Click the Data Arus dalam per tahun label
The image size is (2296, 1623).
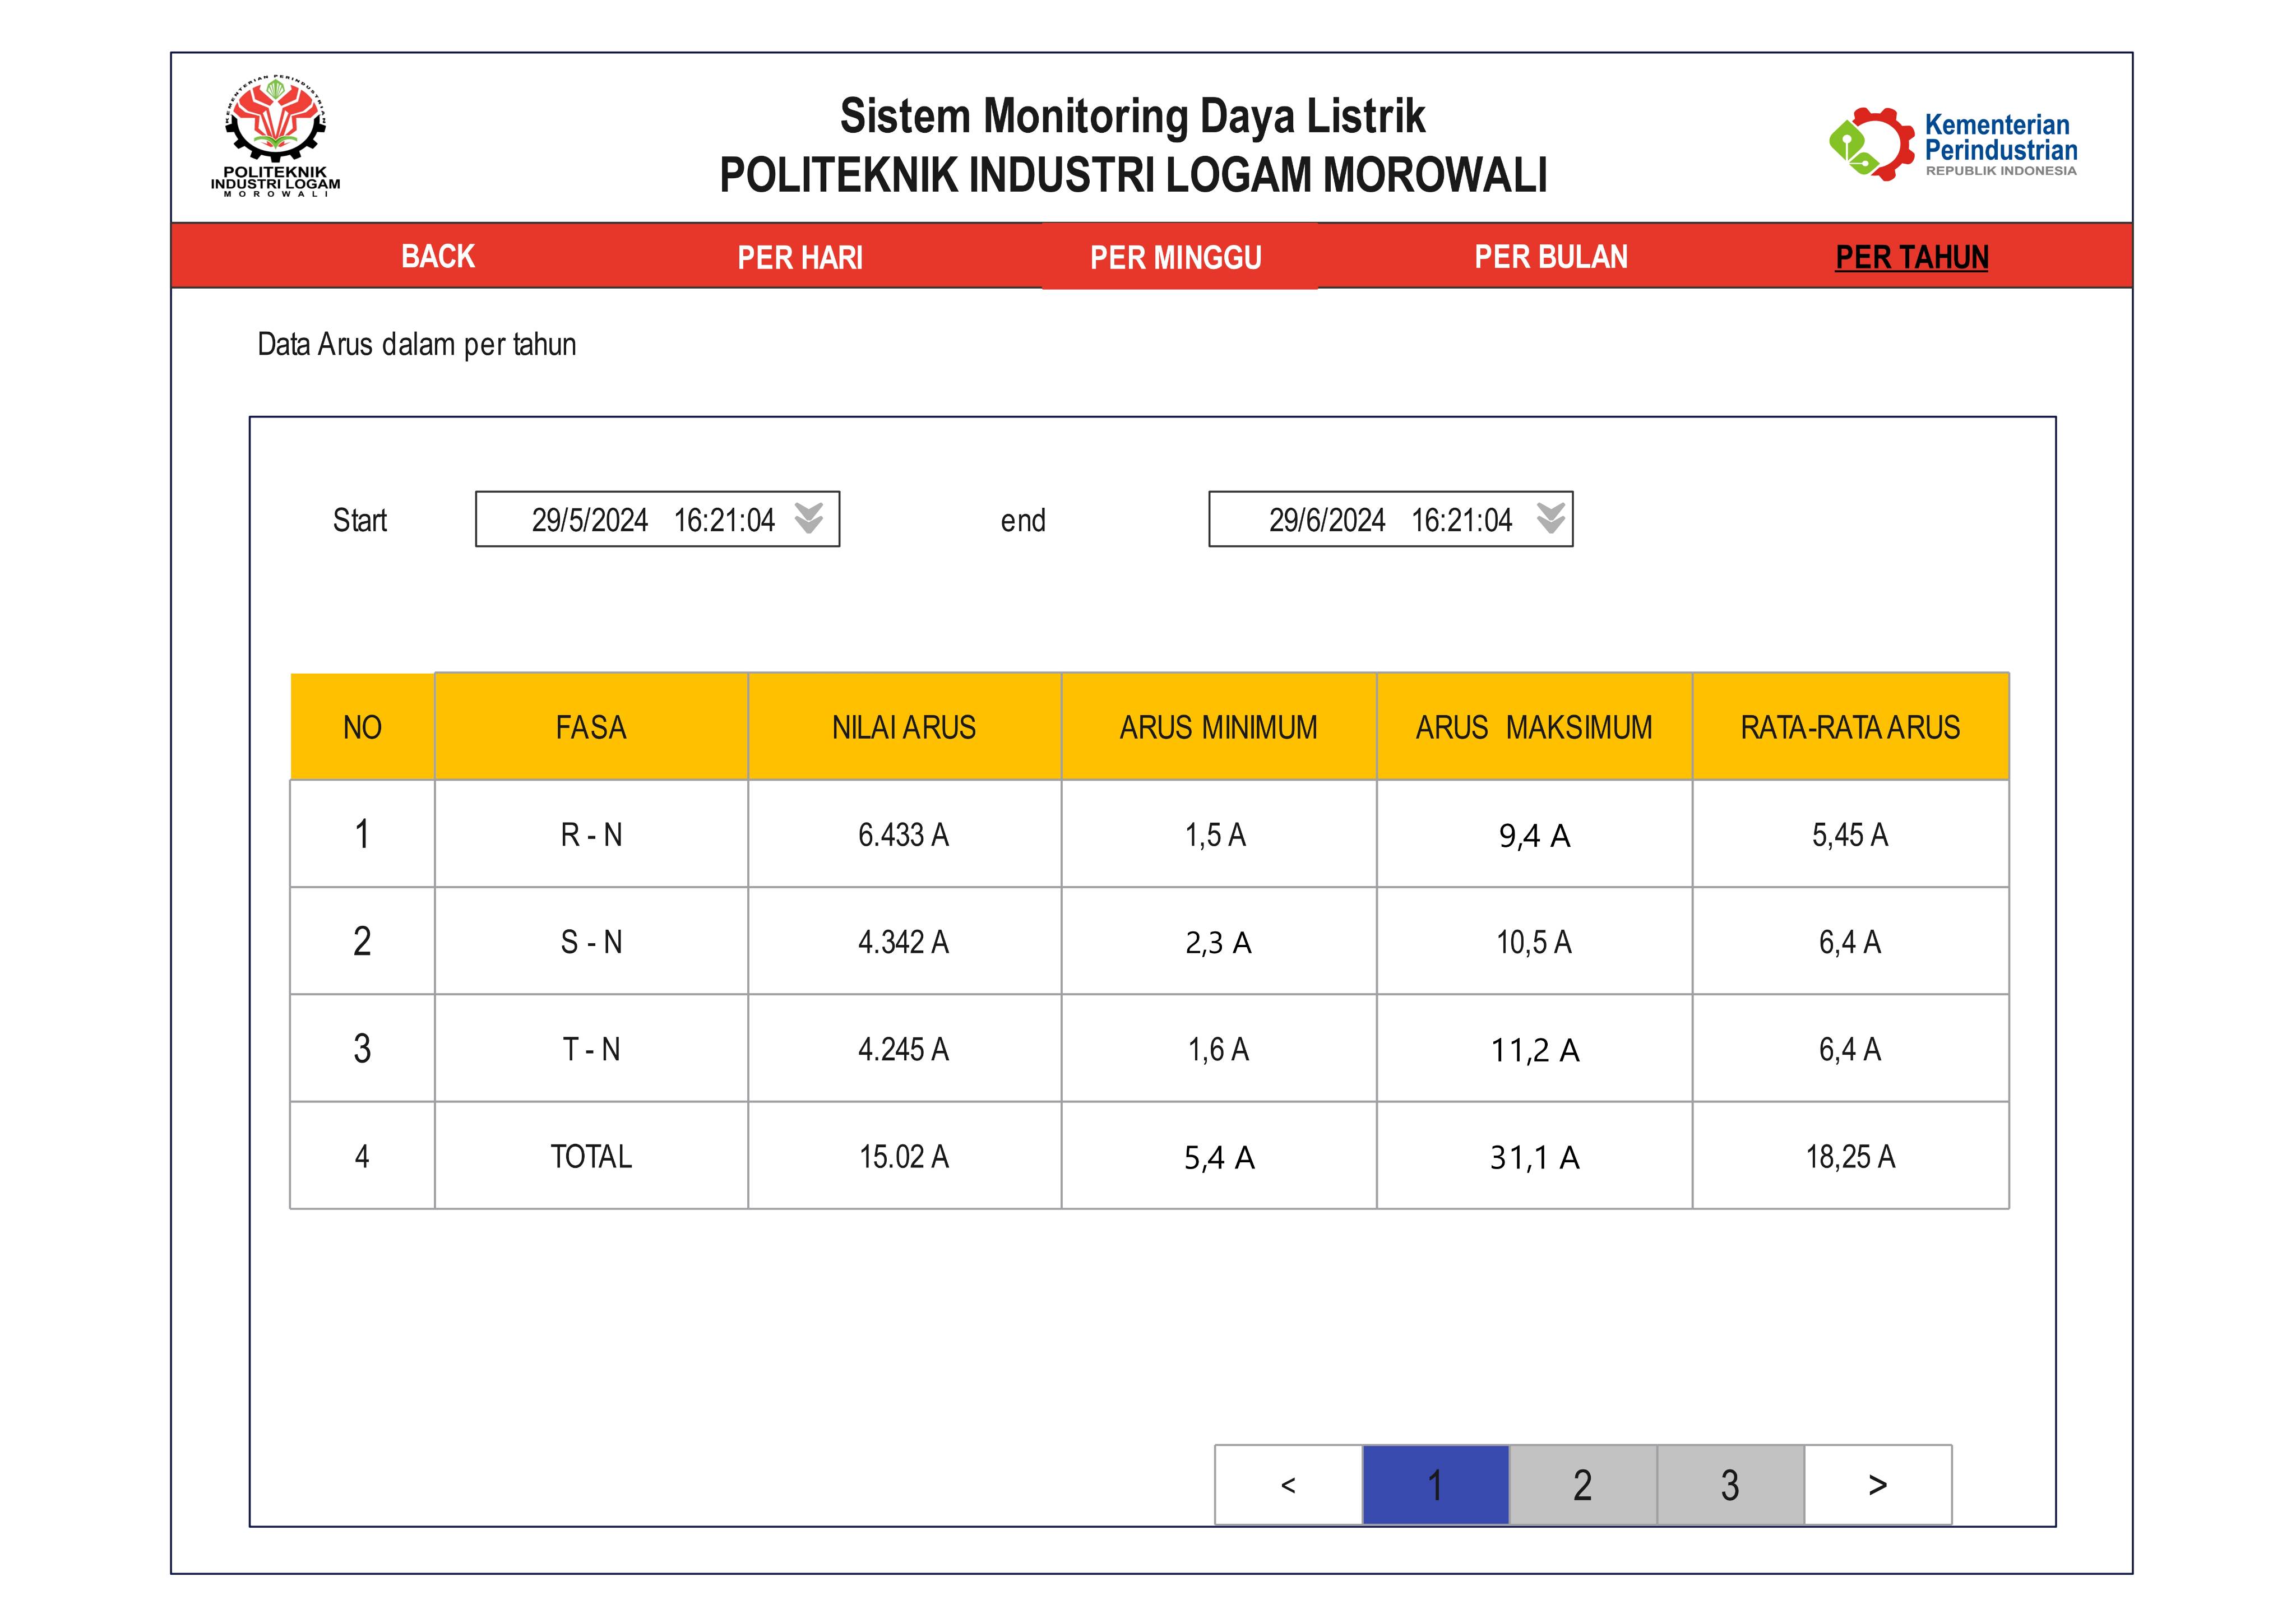point(417,345)
